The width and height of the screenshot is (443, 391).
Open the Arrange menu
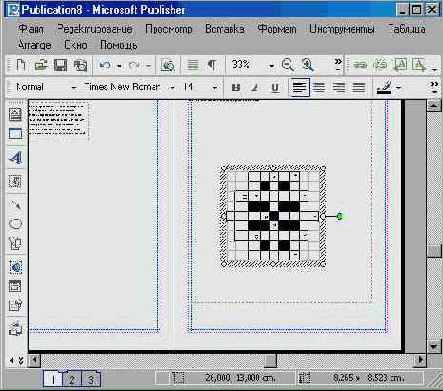[34, 45]
